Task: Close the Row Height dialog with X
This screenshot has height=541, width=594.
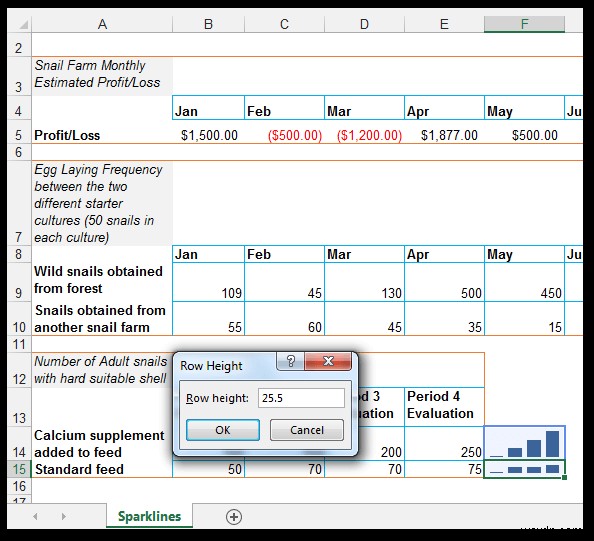Action: [328, 361]
